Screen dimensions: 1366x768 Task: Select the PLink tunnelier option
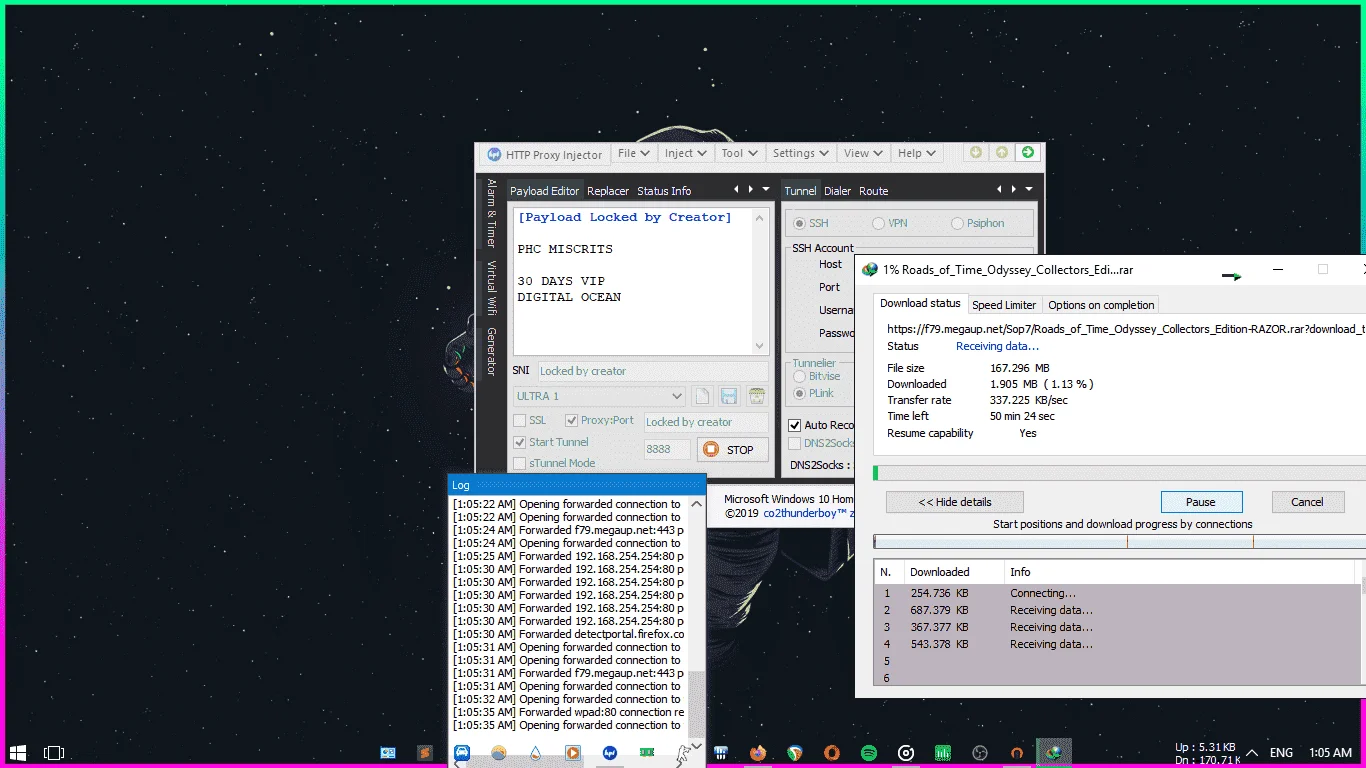coord(799,393)
